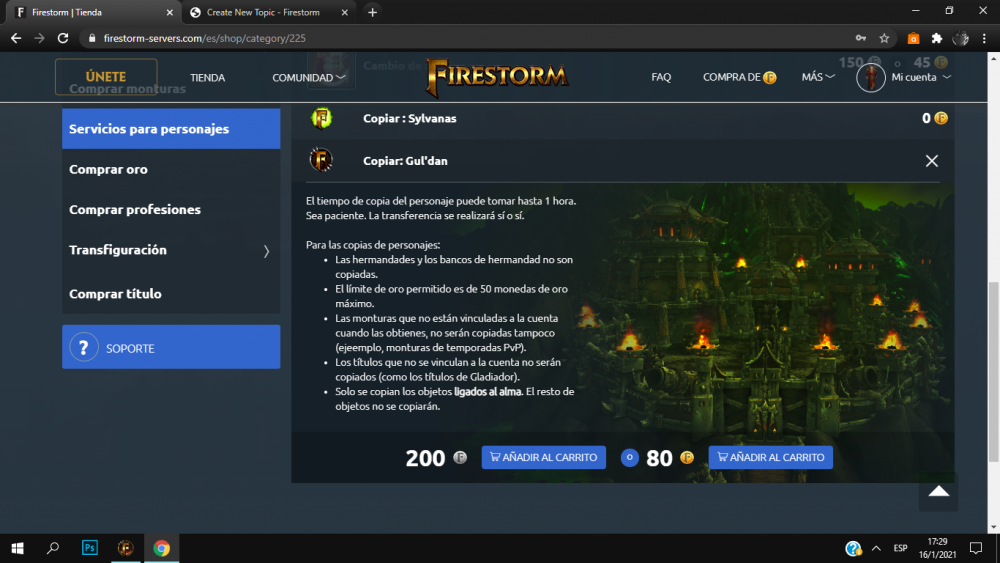Open the TIENDA menu item

point(207,77)
